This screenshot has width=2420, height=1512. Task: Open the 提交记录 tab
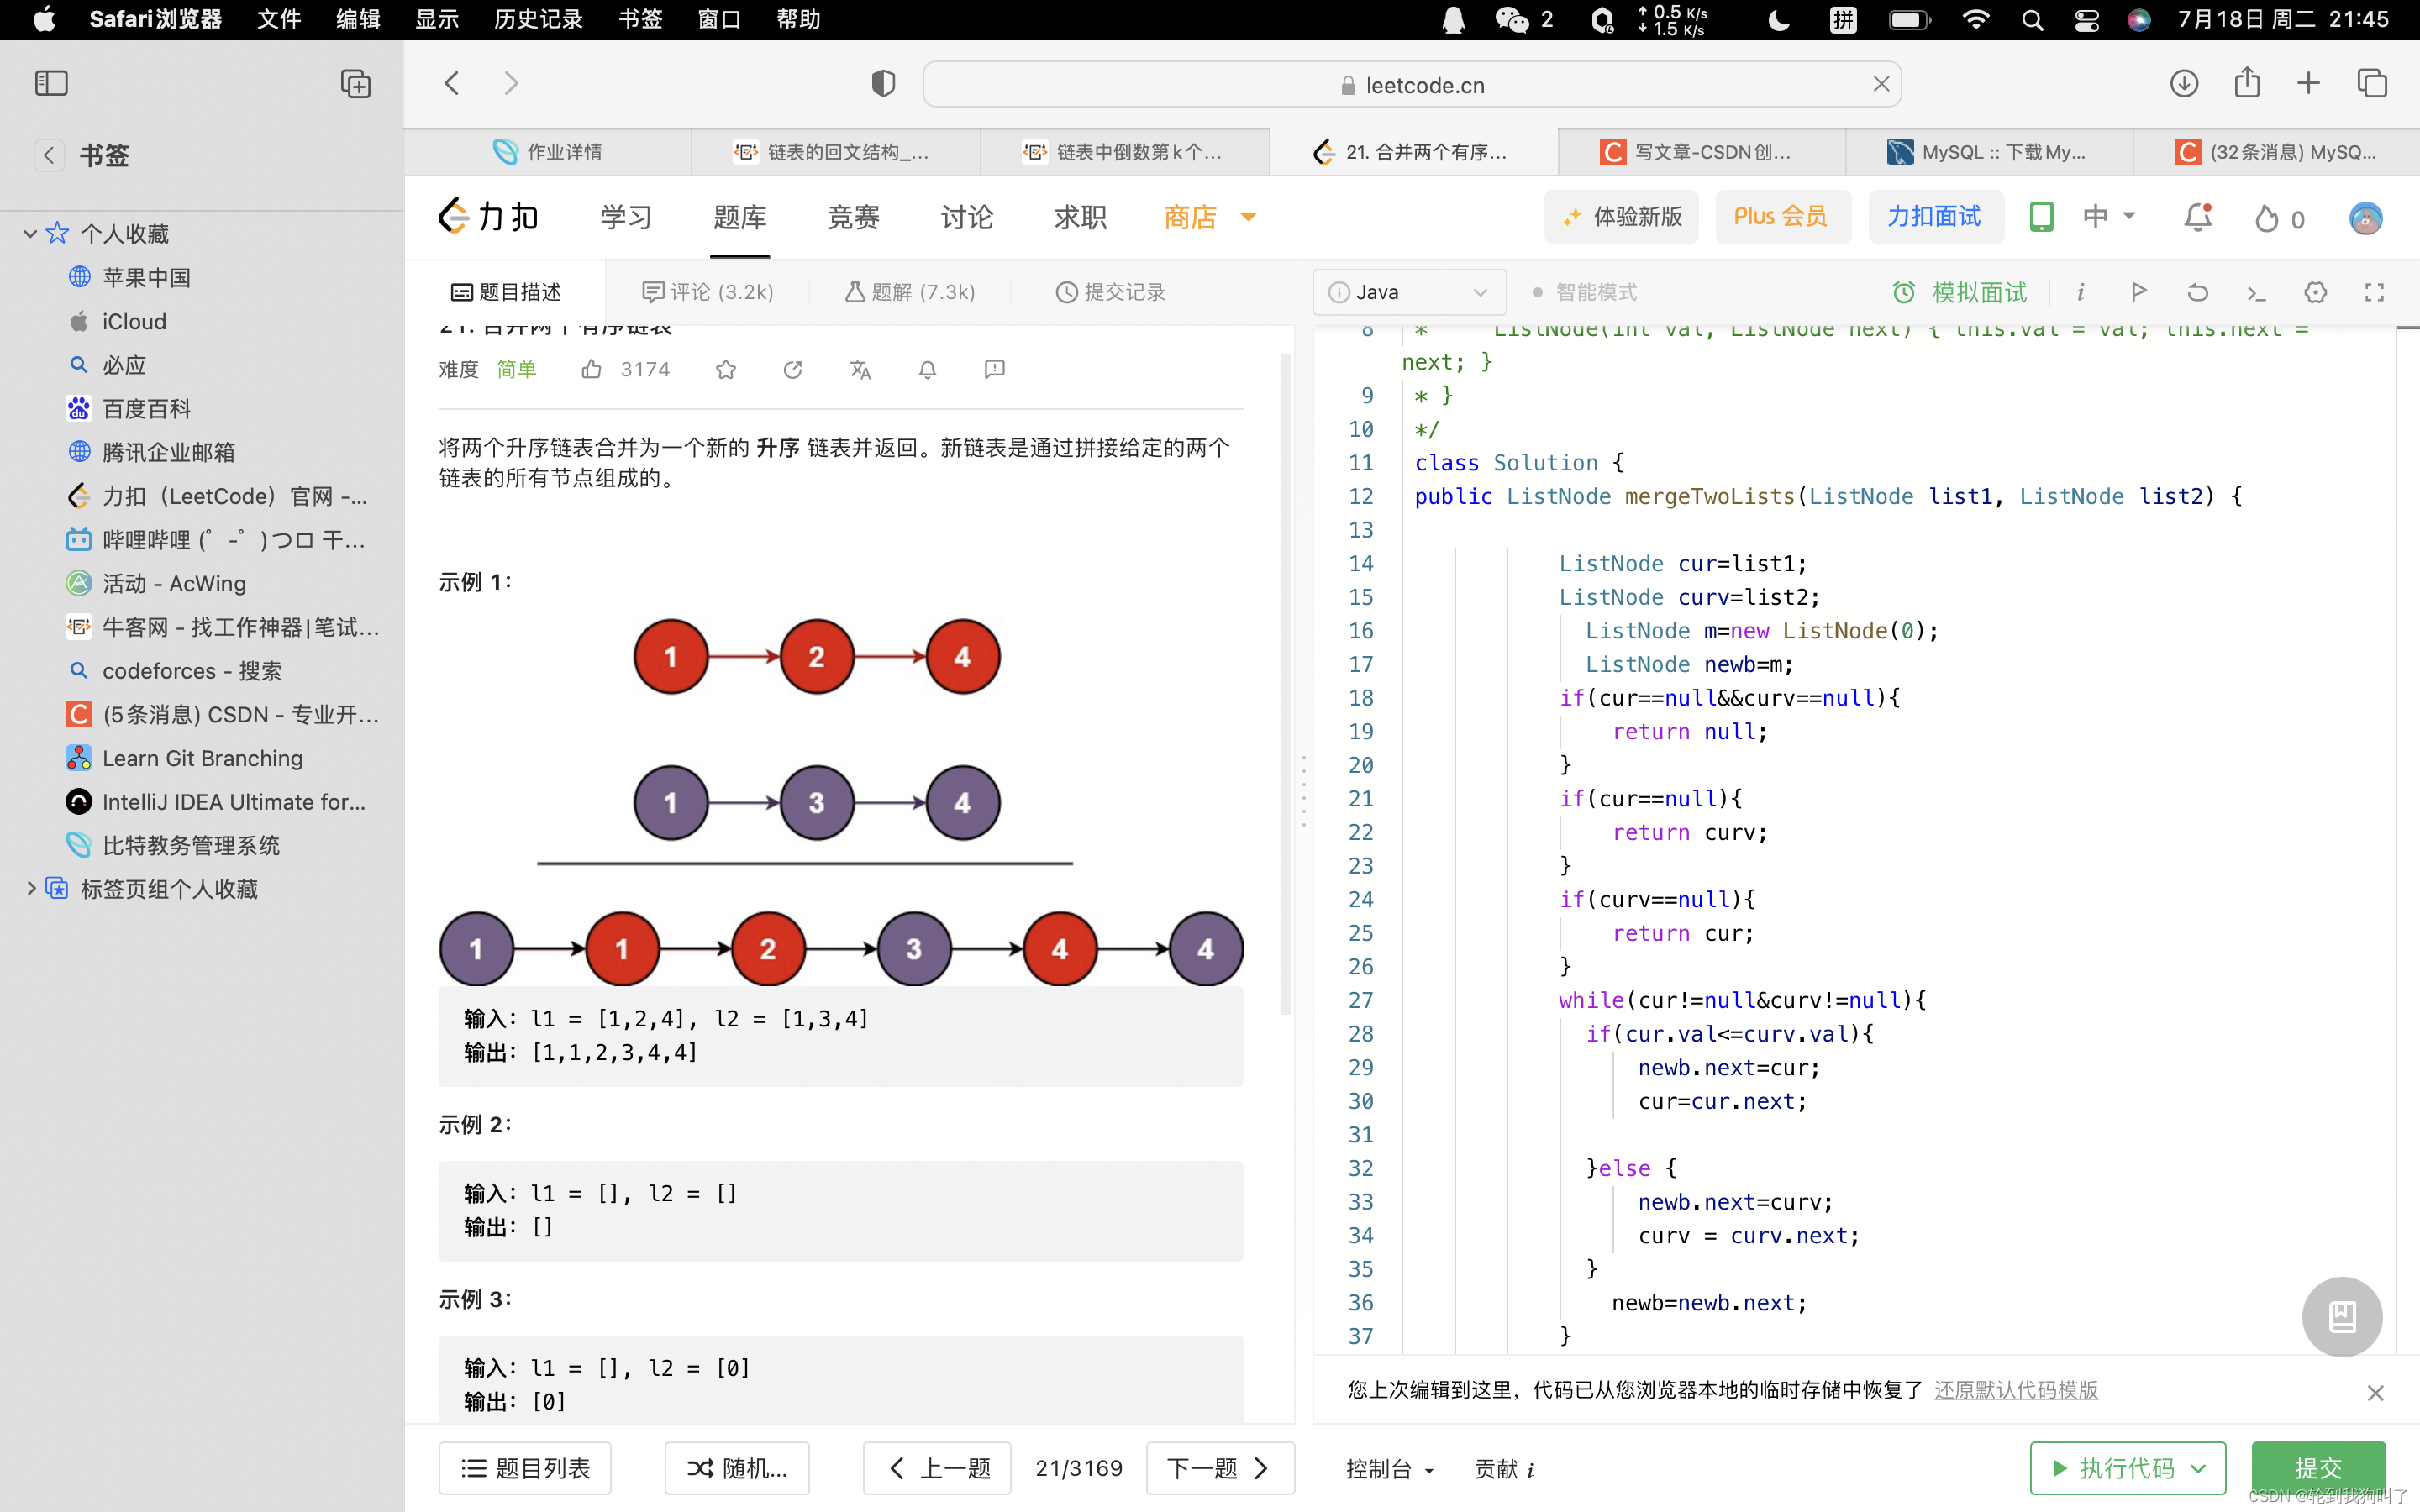[x=1111, y=292]
